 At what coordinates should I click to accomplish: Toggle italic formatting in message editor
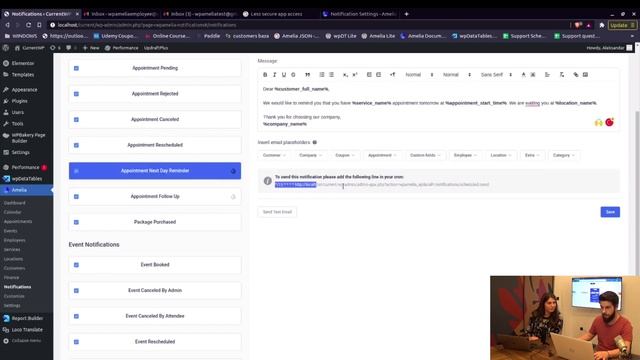tap(274, 75)
